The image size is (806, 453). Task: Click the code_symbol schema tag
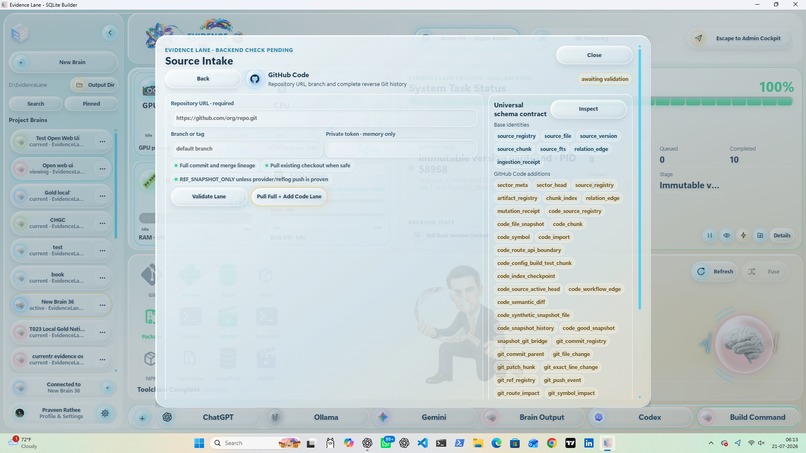[513, 237]
